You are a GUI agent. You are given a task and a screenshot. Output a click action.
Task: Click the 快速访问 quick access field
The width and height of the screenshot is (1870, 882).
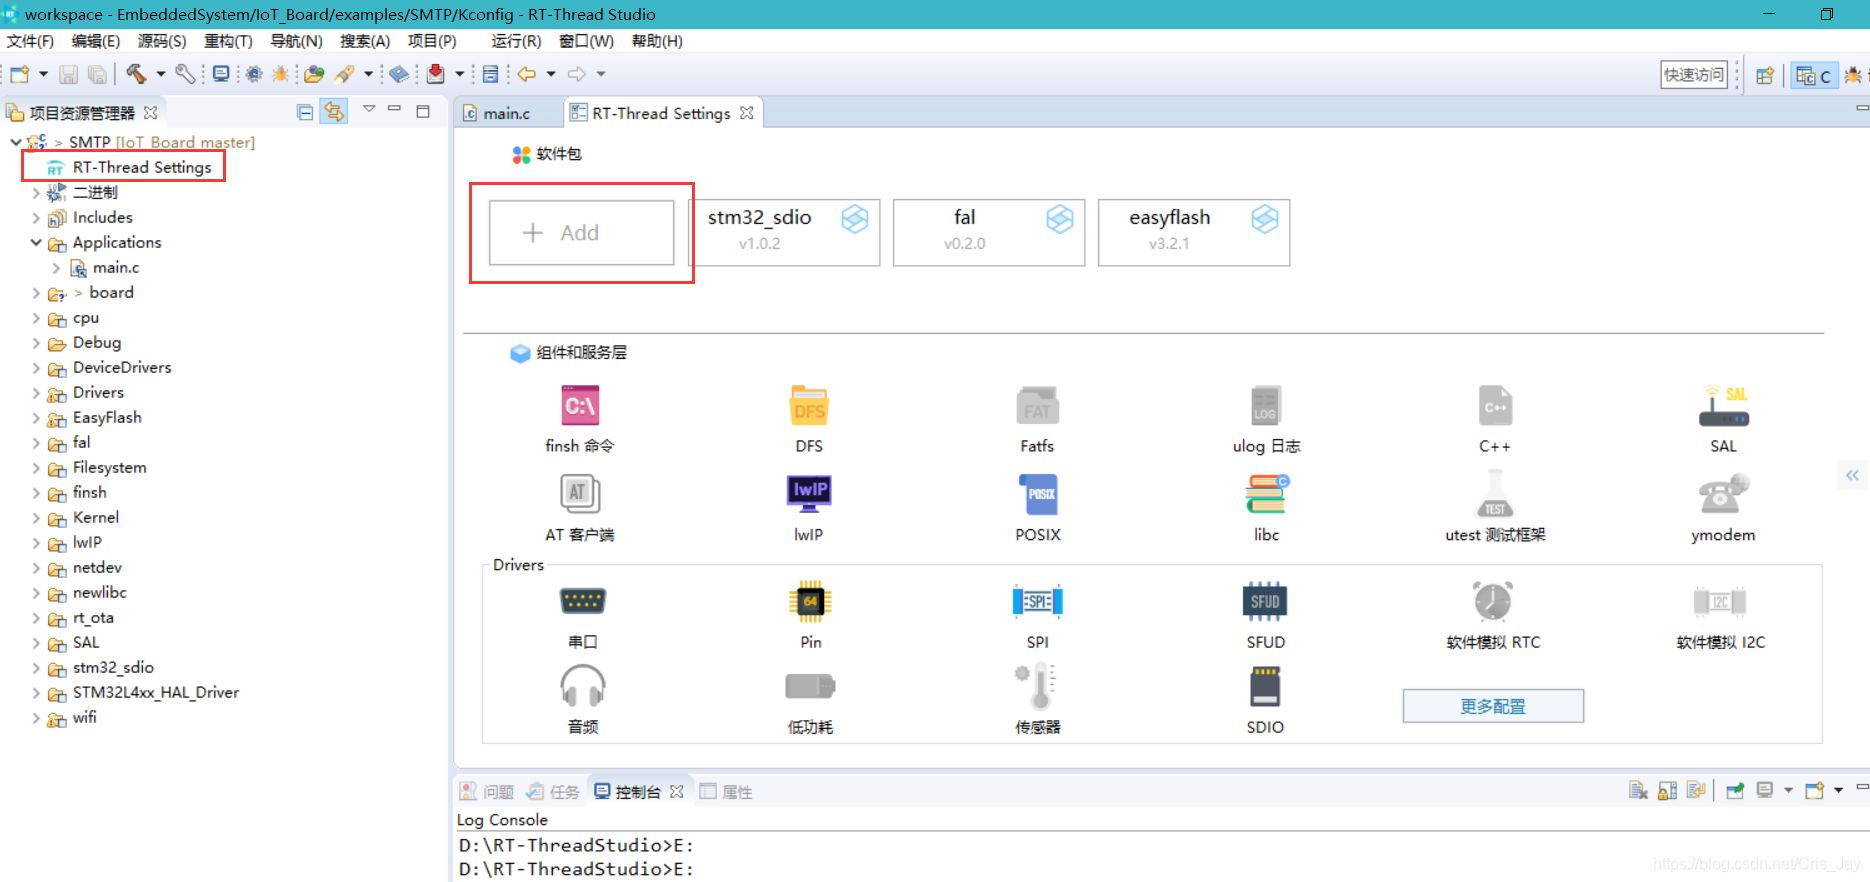coord(1694,75)
